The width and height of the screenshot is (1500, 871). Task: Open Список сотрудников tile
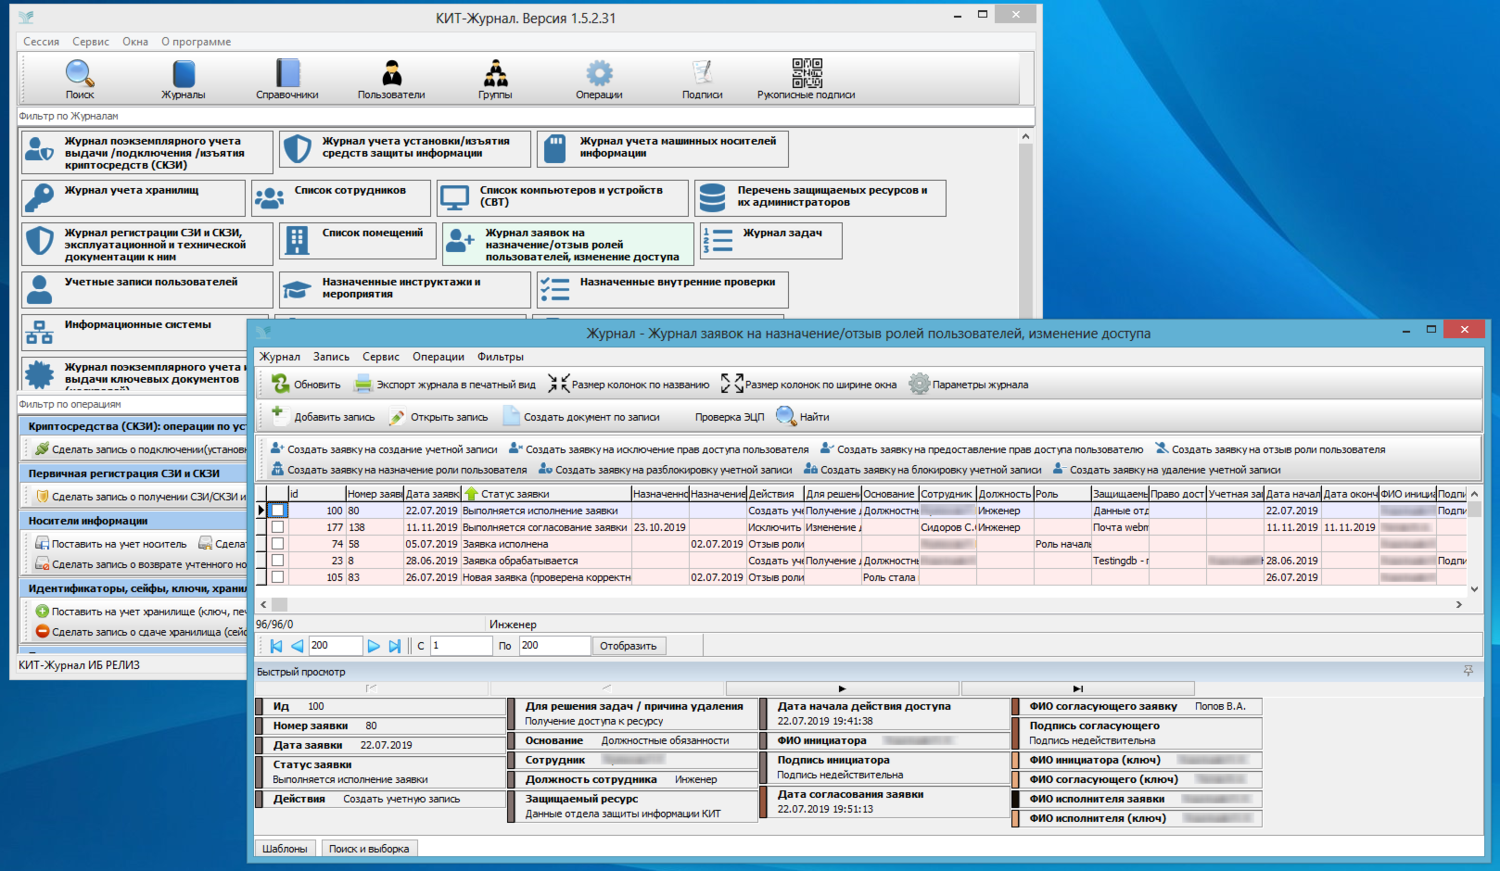tap(341, 198)
